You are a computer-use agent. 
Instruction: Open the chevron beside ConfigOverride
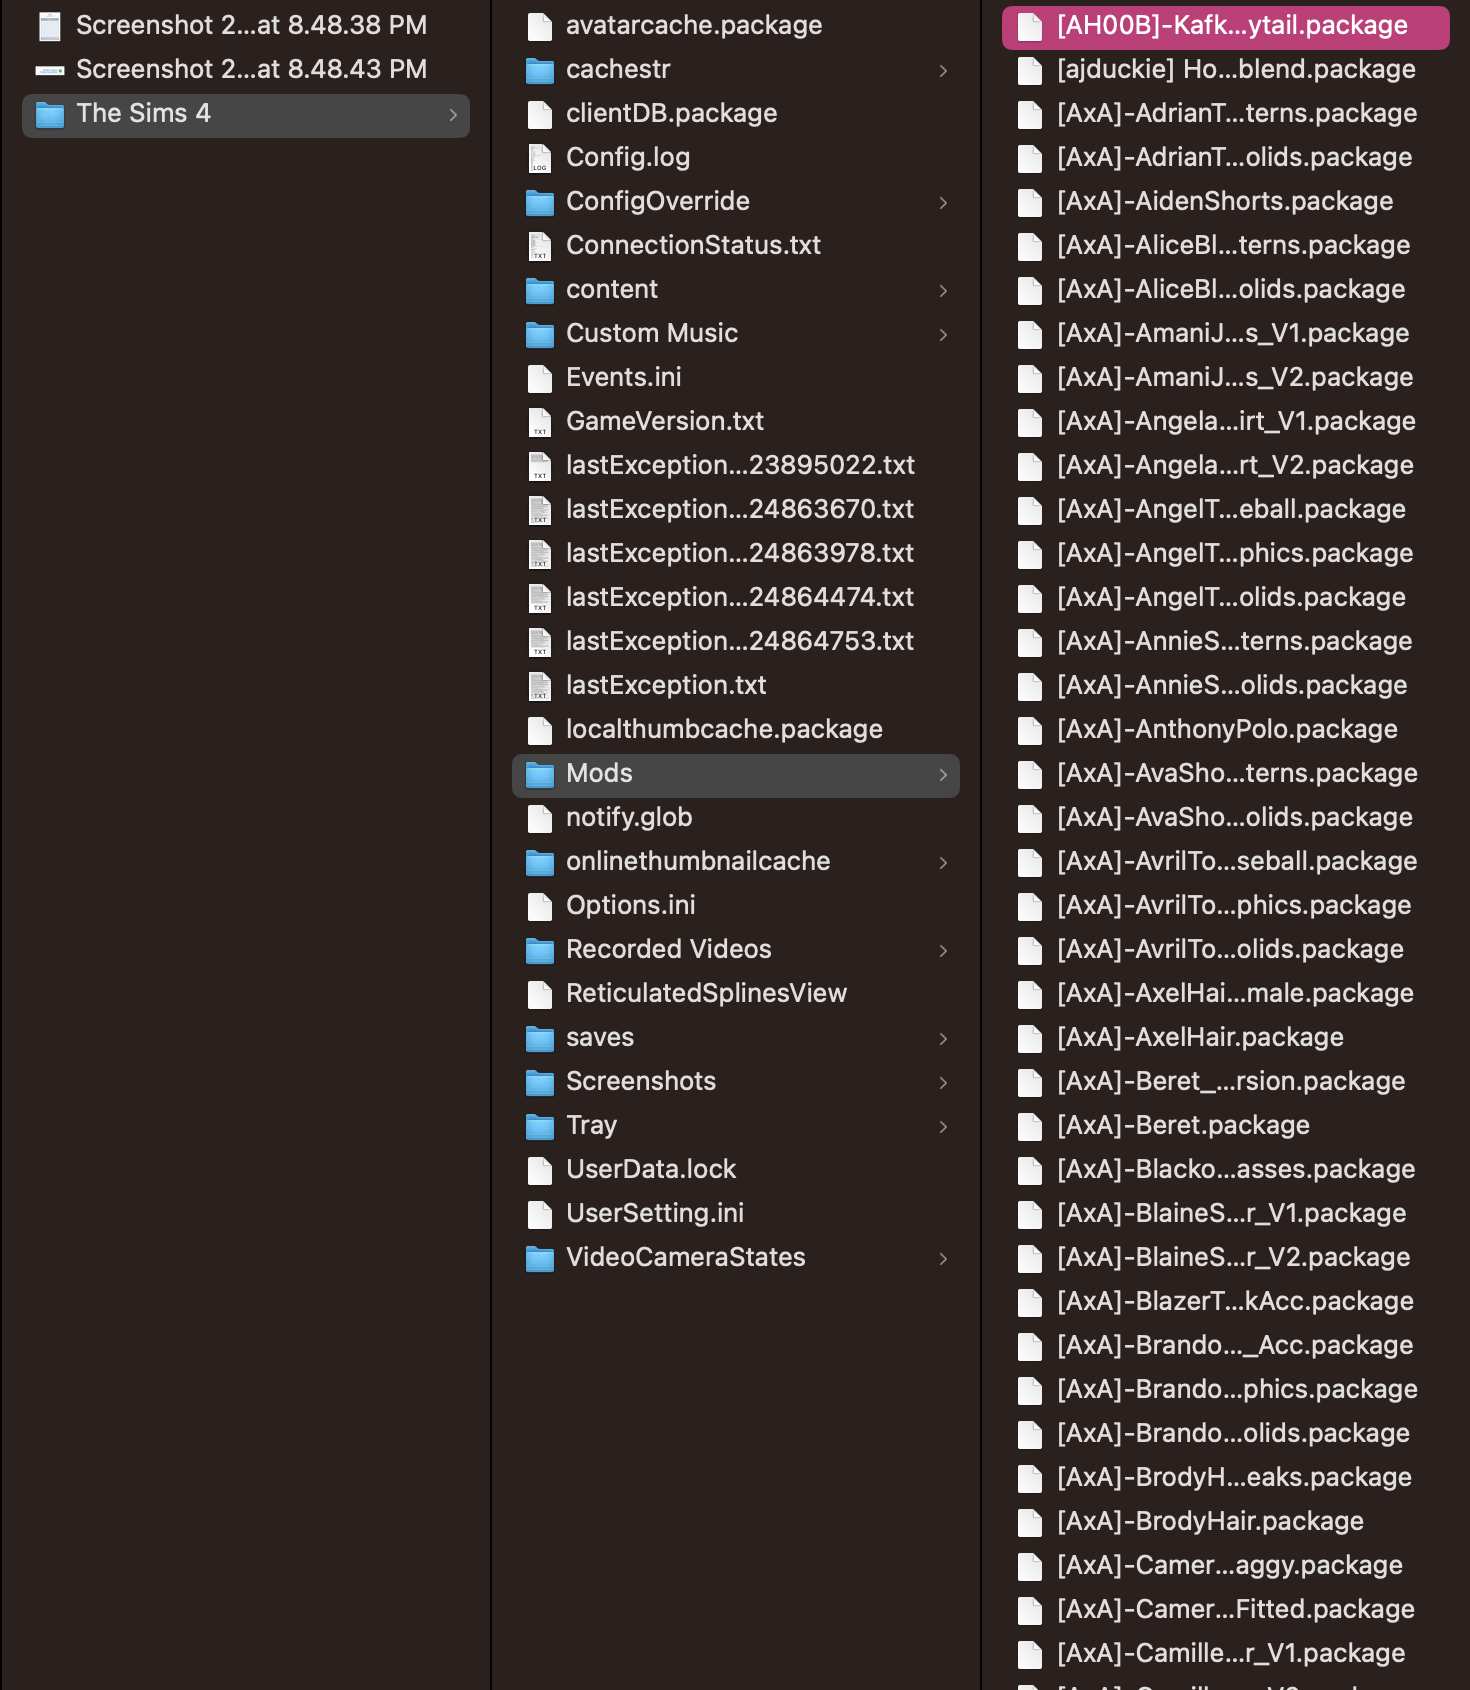(x=943, y=203)
